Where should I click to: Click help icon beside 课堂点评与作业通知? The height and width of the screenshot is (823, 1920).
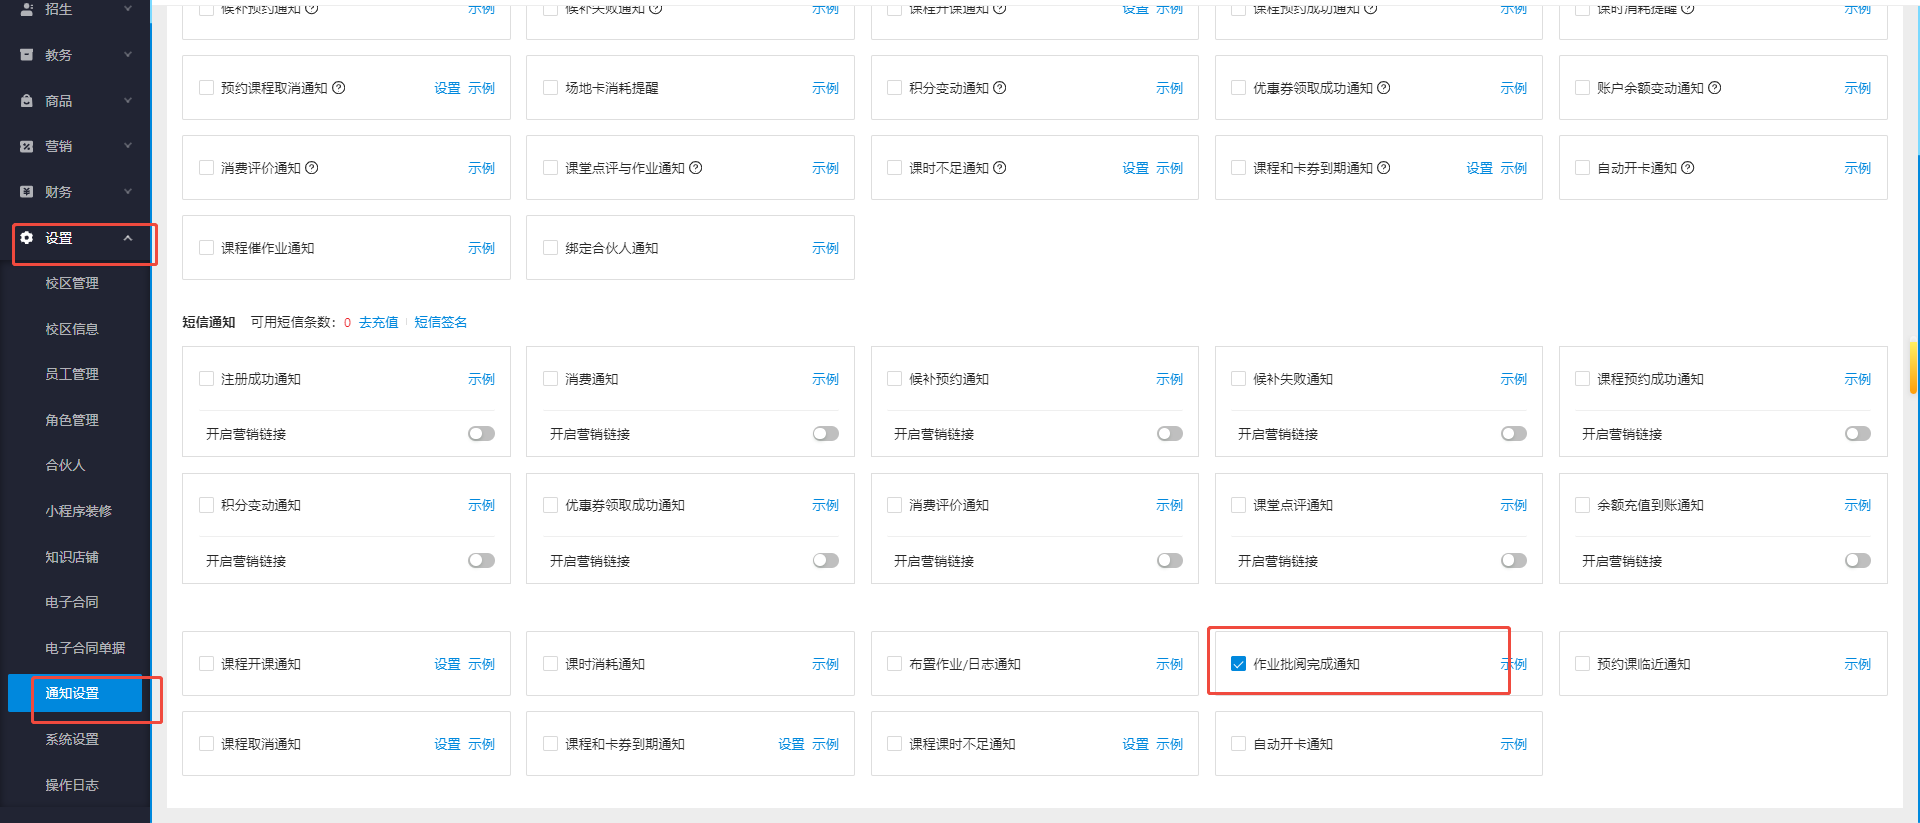pos(696,168)
